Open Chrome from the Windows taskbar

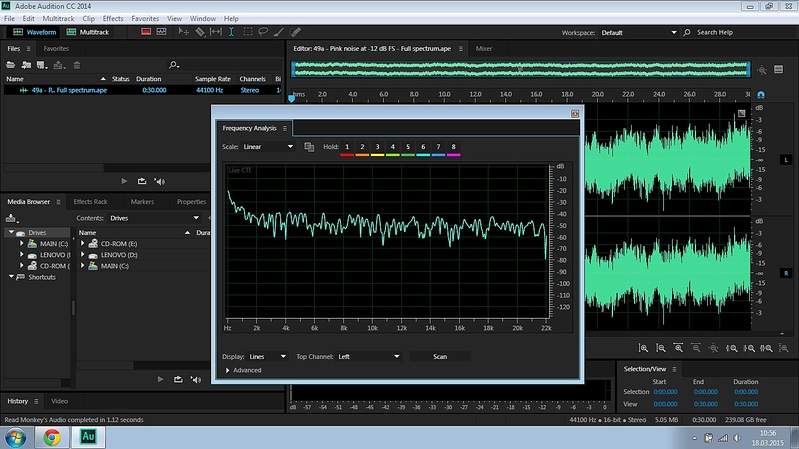pos(51,437)
